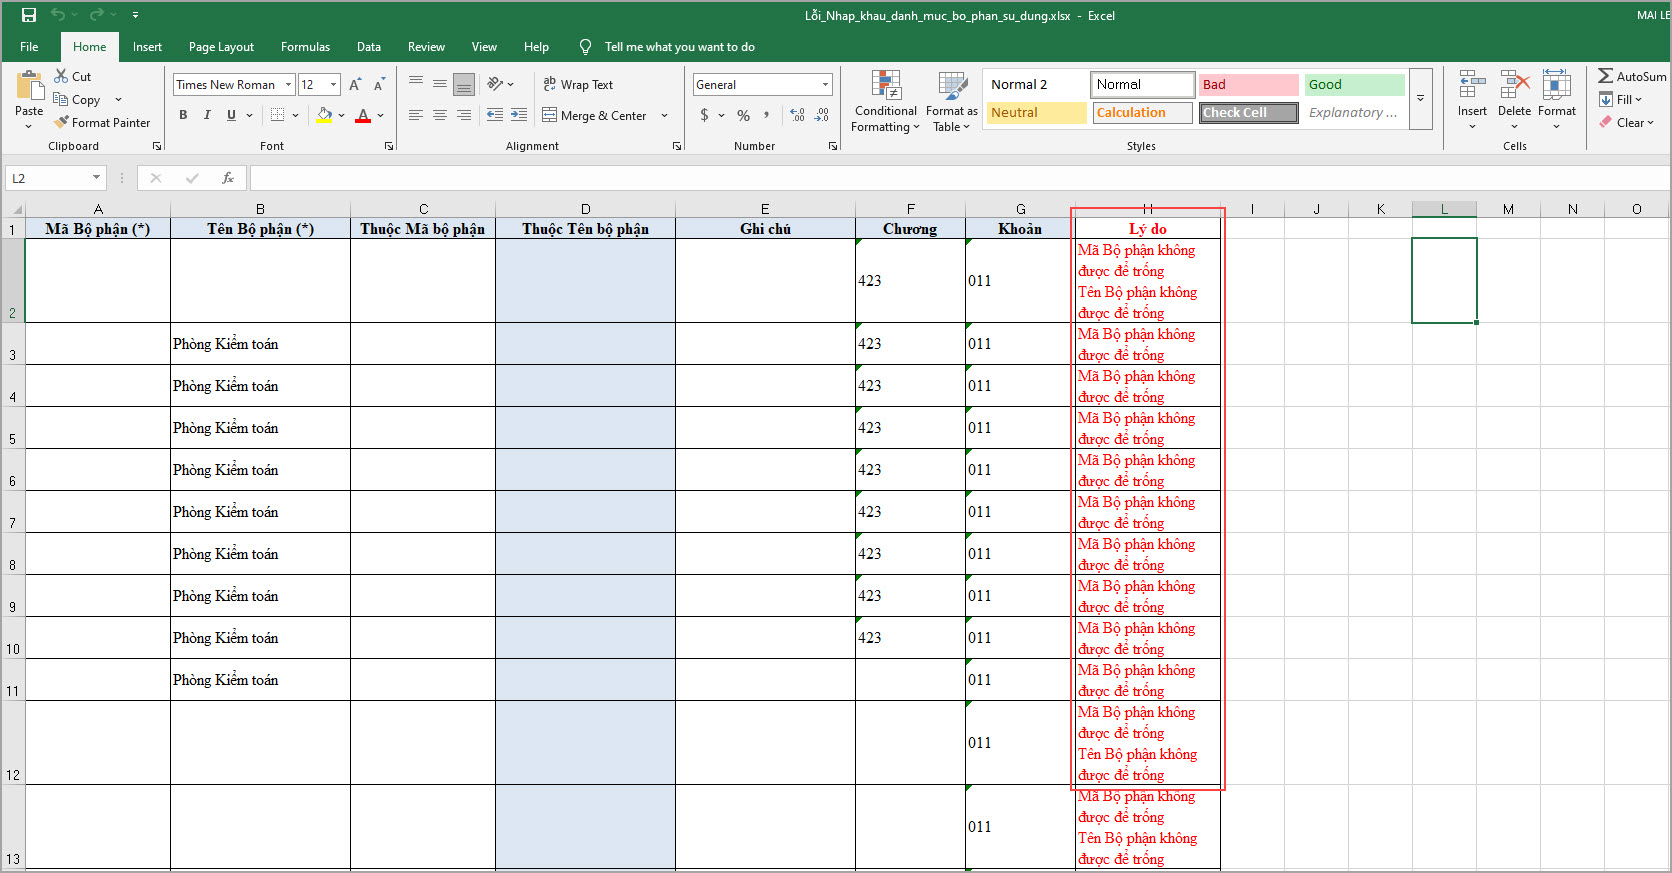Click the Format Painter brush icon
Image resolution: width=1672 pixels, height=873 pixels.
61,122
